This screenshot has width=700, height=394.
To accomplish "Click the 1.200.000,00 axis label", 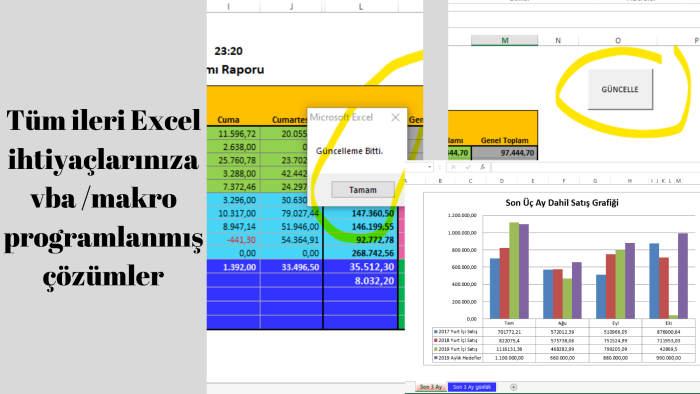I will [x=462, y=216].
